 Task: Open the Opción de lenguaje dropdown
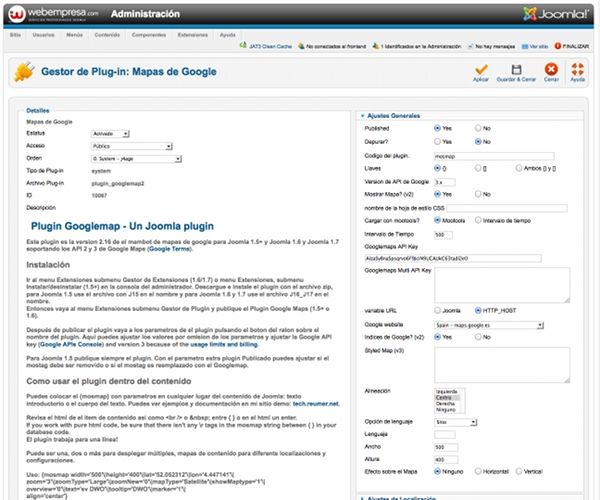(456, 422)
